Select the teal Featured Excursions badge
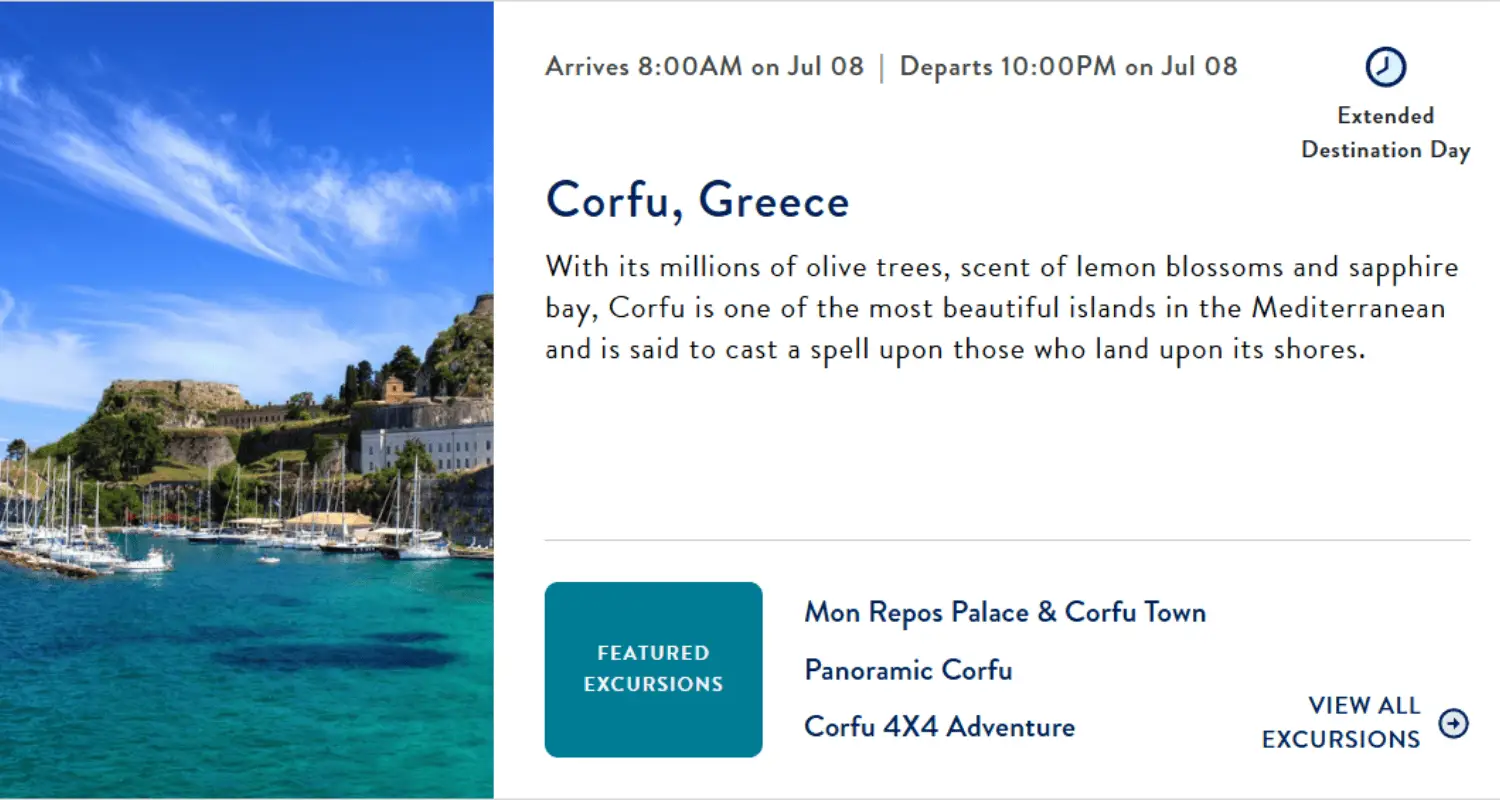1500x800 pixels. point(653,669)
